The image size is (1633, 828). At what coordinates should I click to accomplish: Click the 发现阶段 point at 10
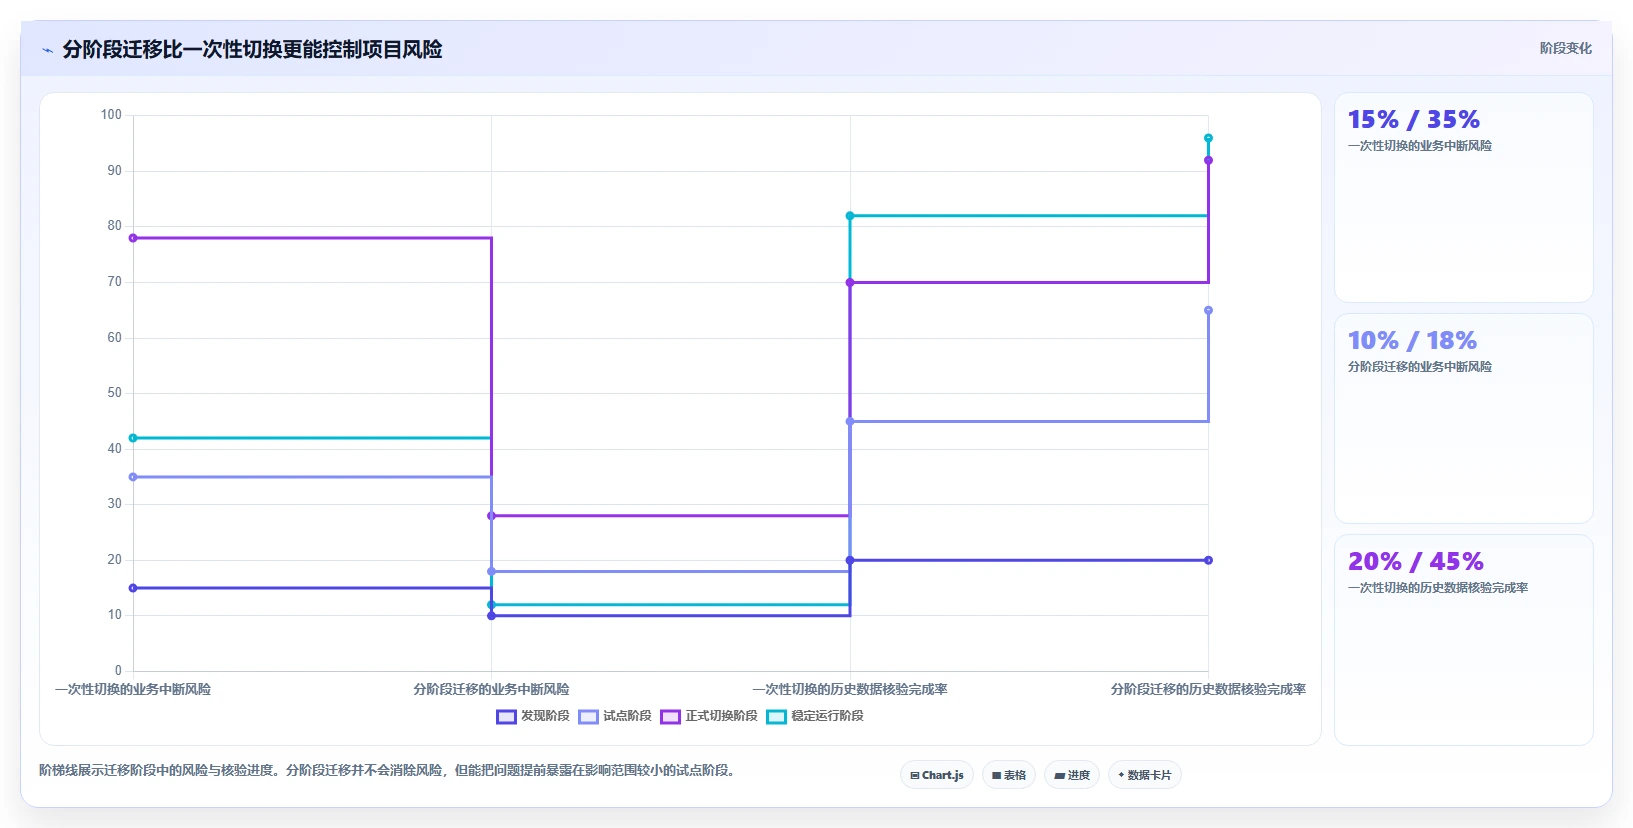pos(491,616)
